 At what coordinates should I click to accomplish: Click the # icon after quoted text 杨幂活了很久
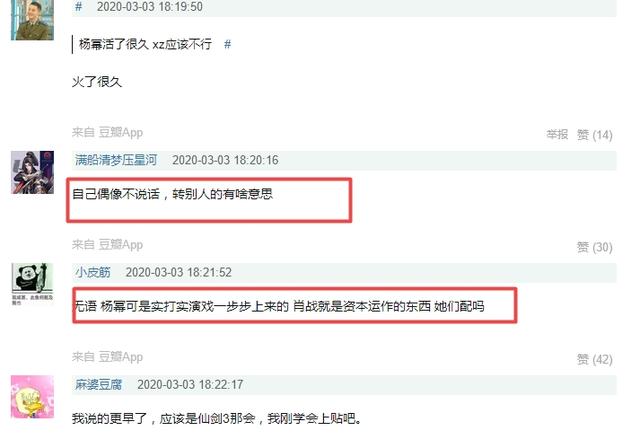[228, 44]
